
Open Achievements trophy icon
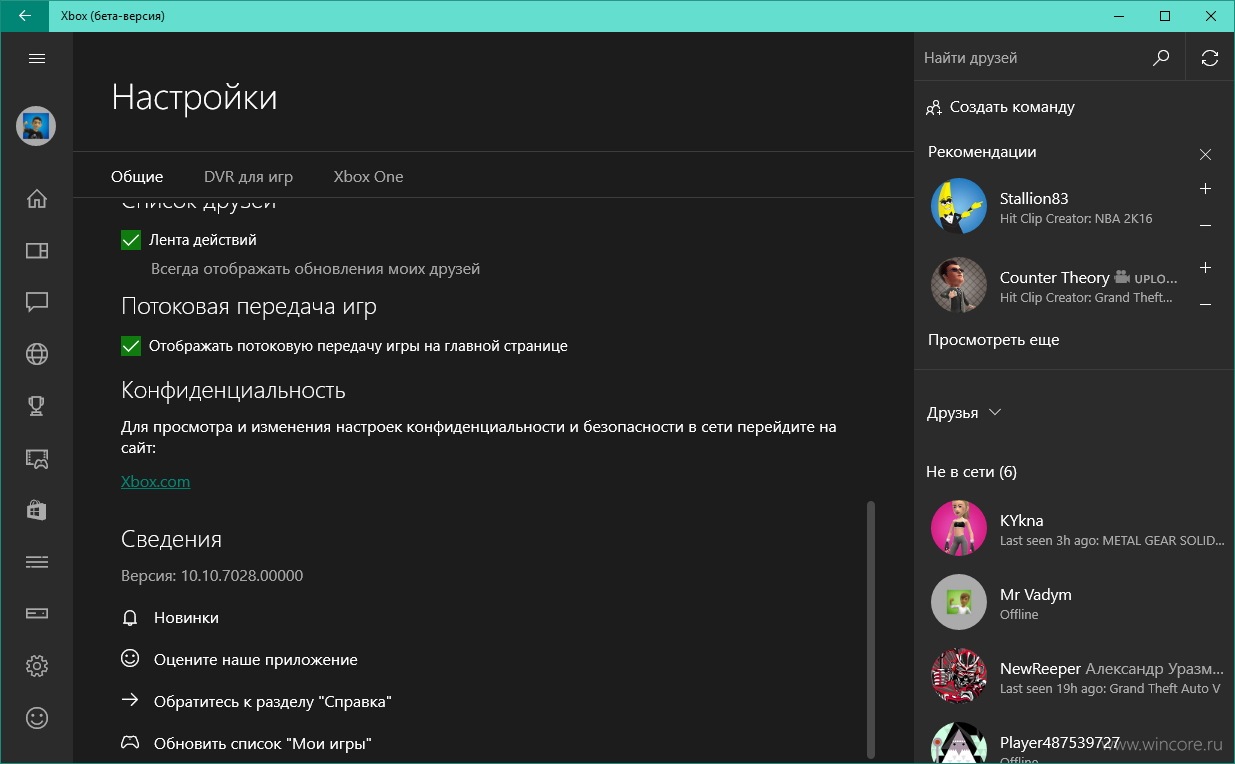pos(37,406)
